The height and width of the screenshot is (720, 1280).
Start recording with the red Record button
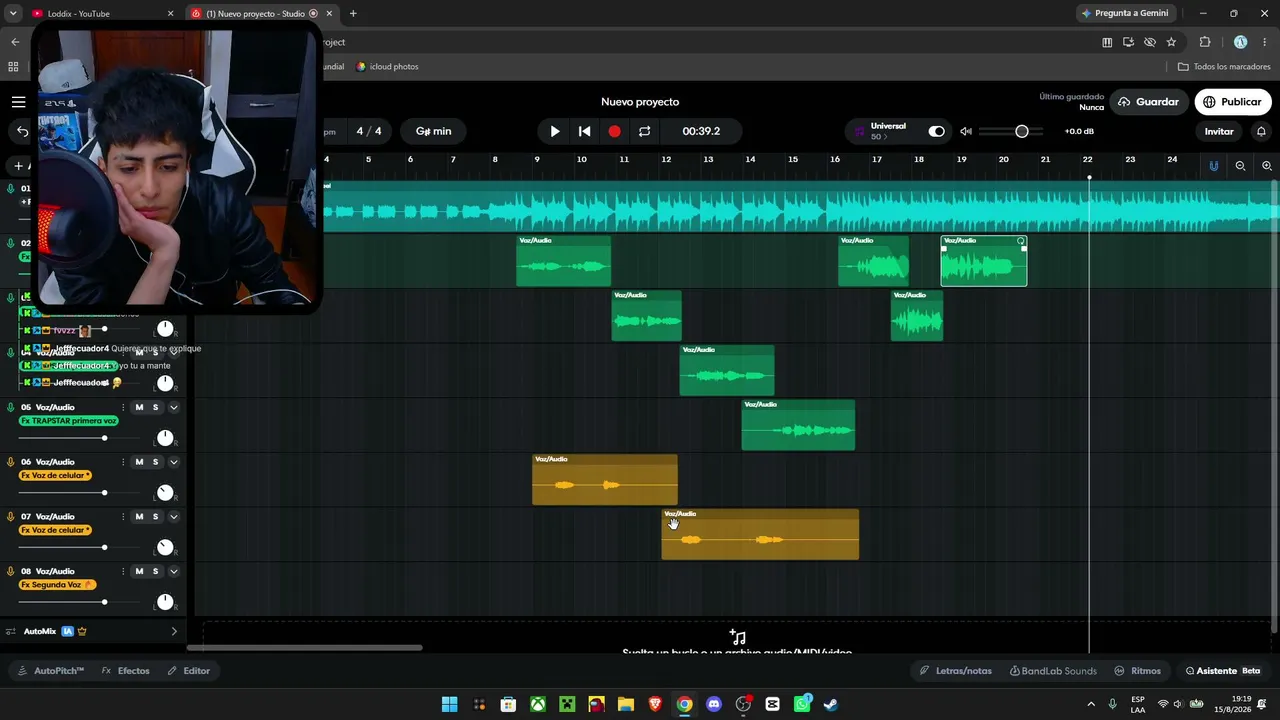(x=614, y=131)
